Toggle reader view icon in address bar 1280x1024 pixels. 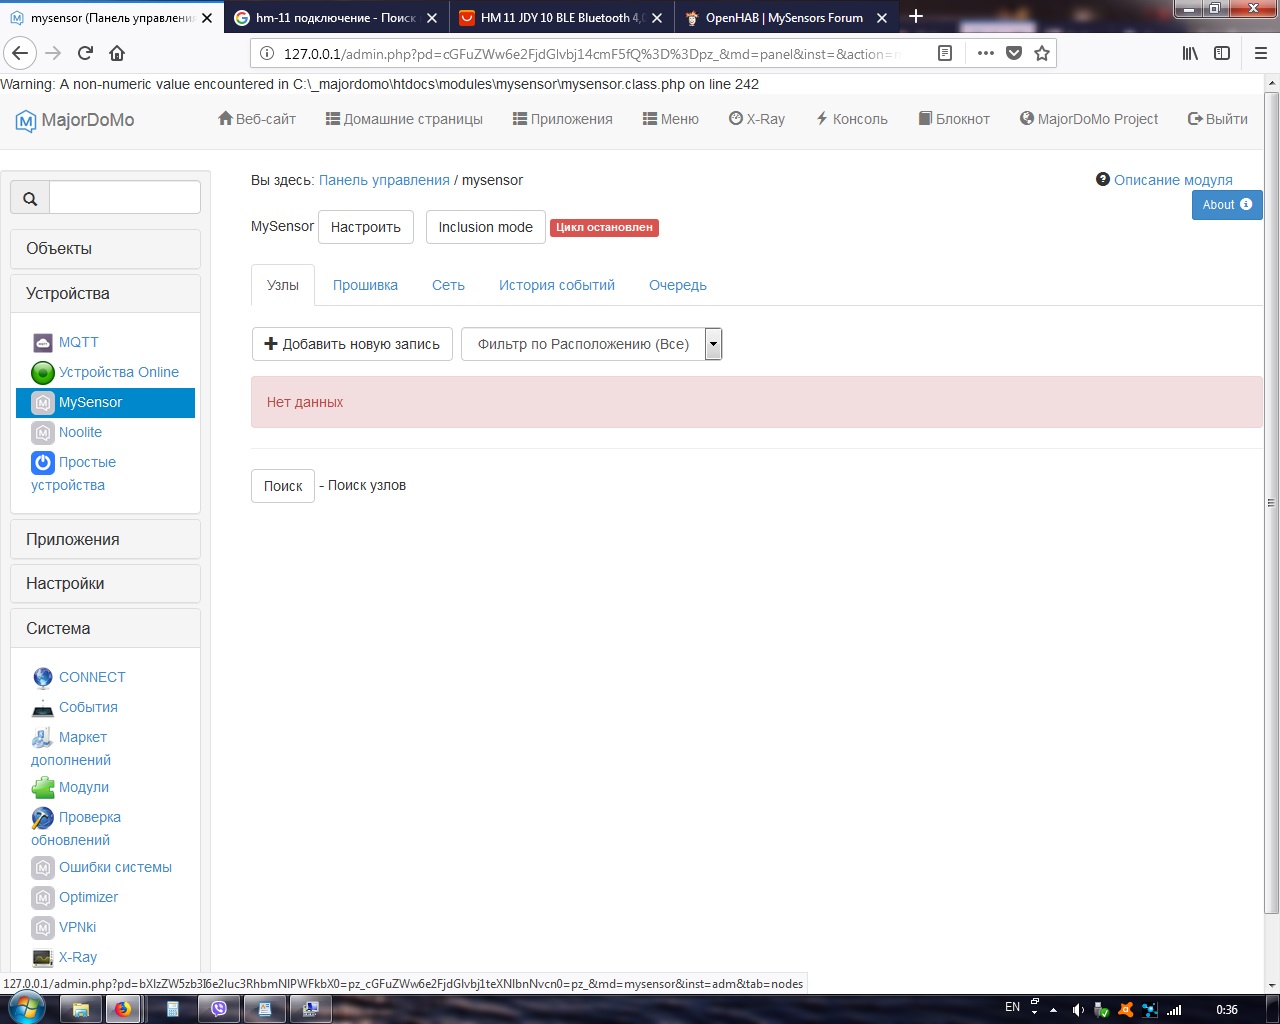tap(945, 53)
